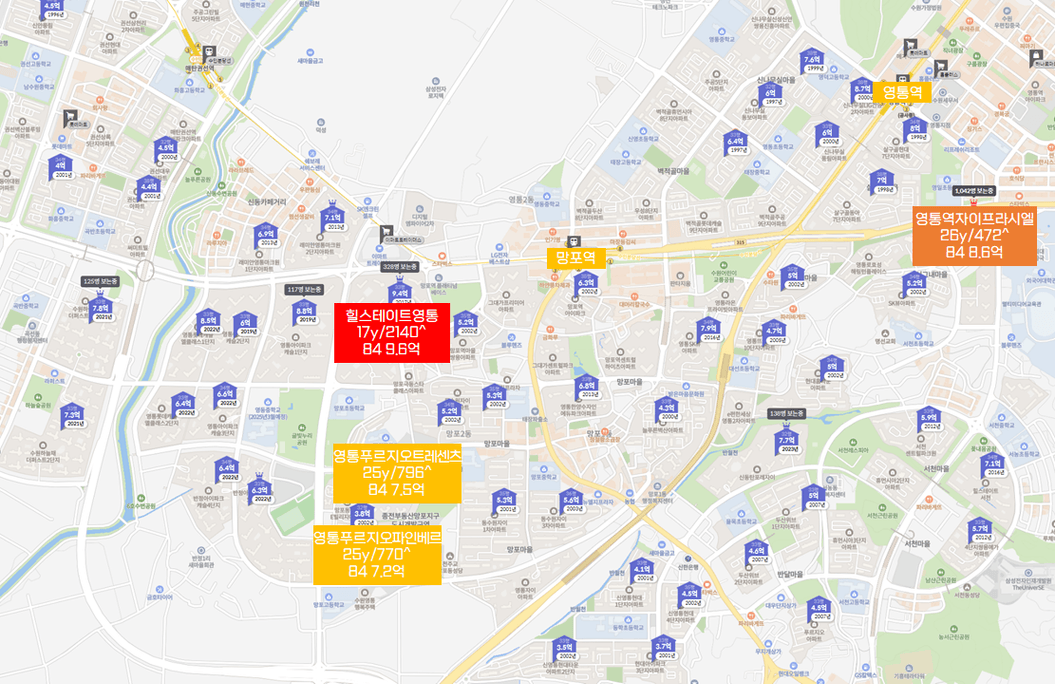The width and height of the screenshot is (1055, 684).
Task: Click the 8.5억 2022년 price marker
Action: (209, 323)
